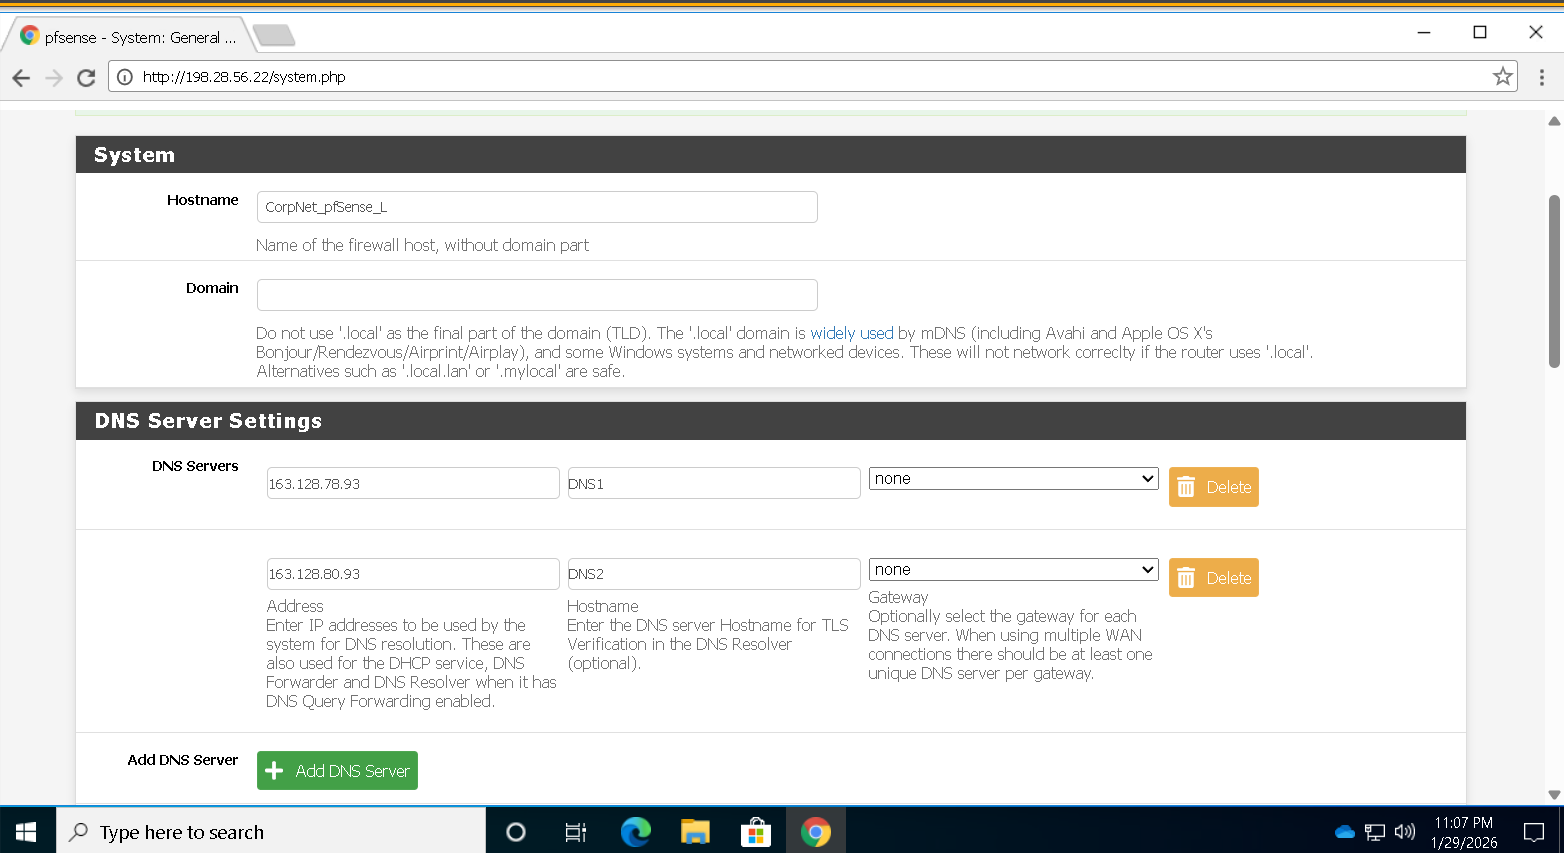The image size is (1564, 853).
Task: Click the browser back arrow
Action: [x=21, y=78]
